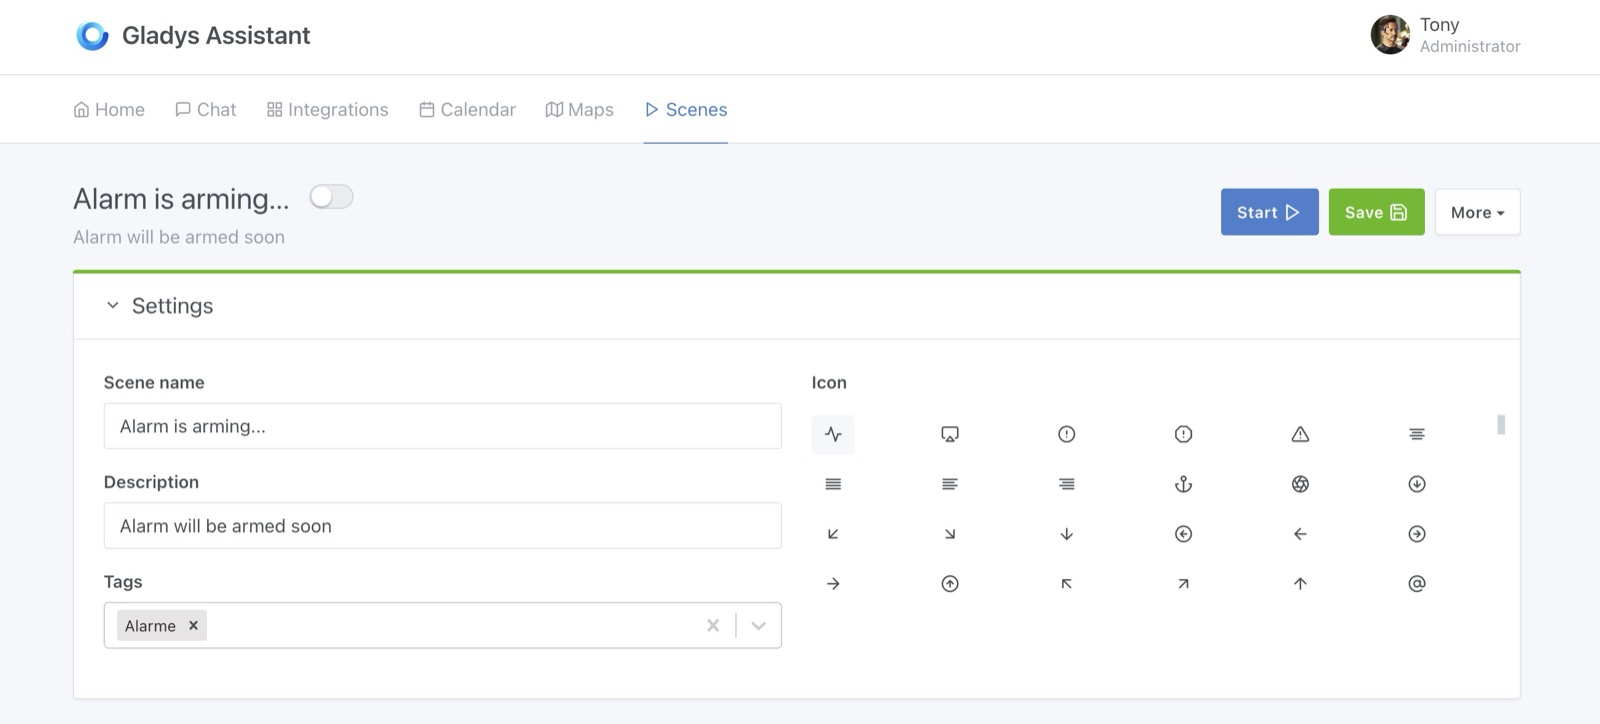
Task: Pick the arrow-down icon
Action: 1066,534
